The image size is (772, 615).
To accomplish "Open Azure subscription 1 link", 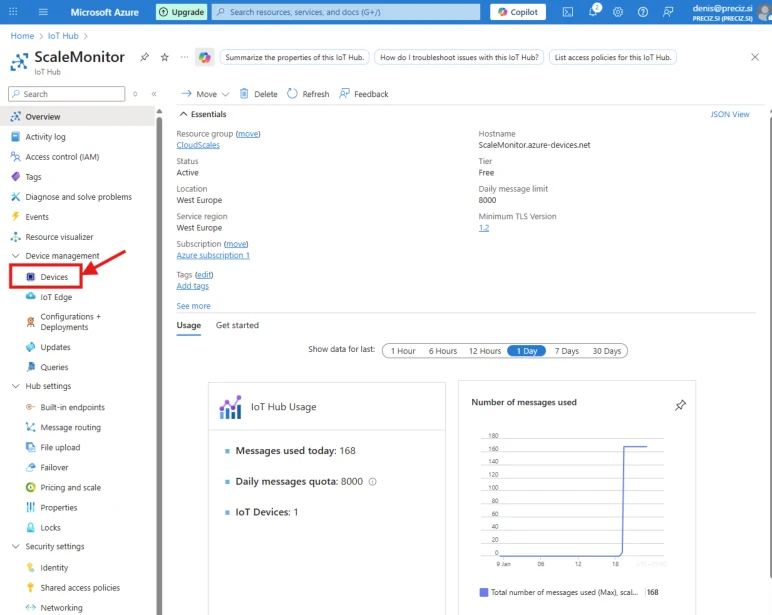I will [213, 255].
